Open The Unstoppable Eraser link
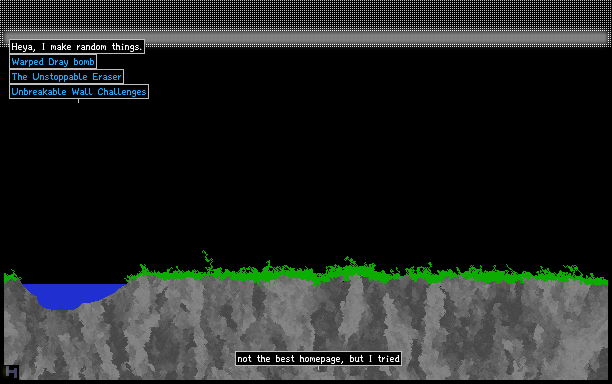The width and height of the screenshot is (612, 384). point(66,76)
